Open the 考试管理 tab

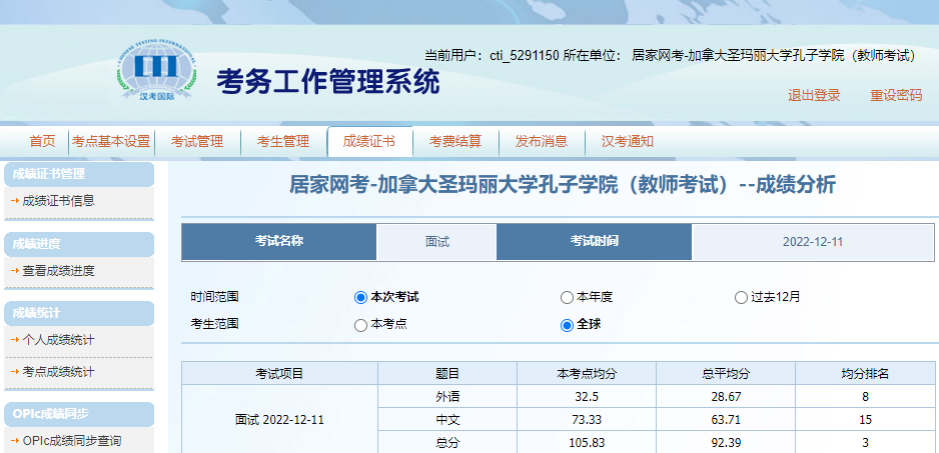(197, 142)
